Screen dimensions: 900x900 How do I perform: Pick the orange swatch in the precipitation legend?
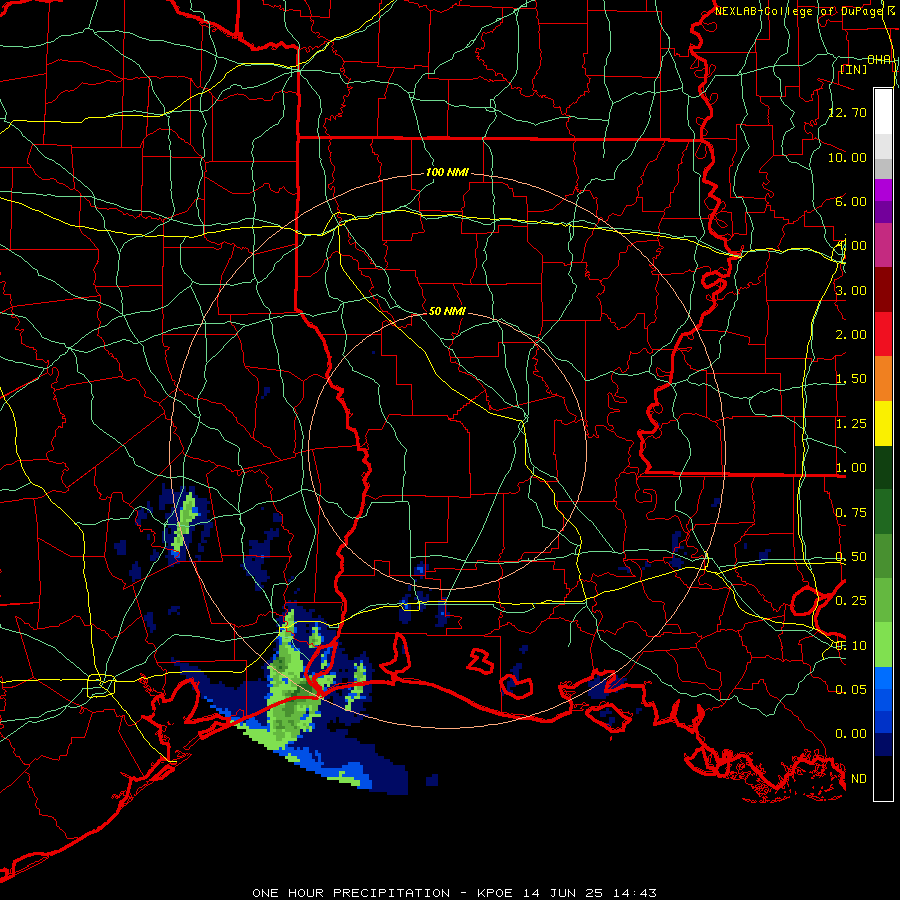[883, 379]
